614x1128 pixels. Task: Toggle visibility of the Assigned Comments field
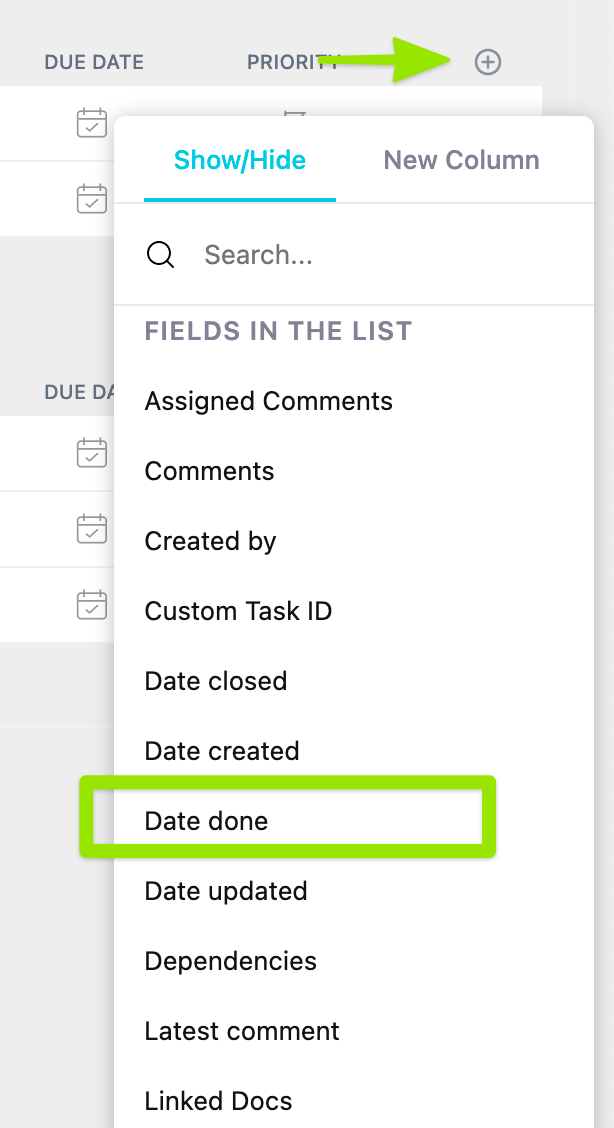coord(268,400)
